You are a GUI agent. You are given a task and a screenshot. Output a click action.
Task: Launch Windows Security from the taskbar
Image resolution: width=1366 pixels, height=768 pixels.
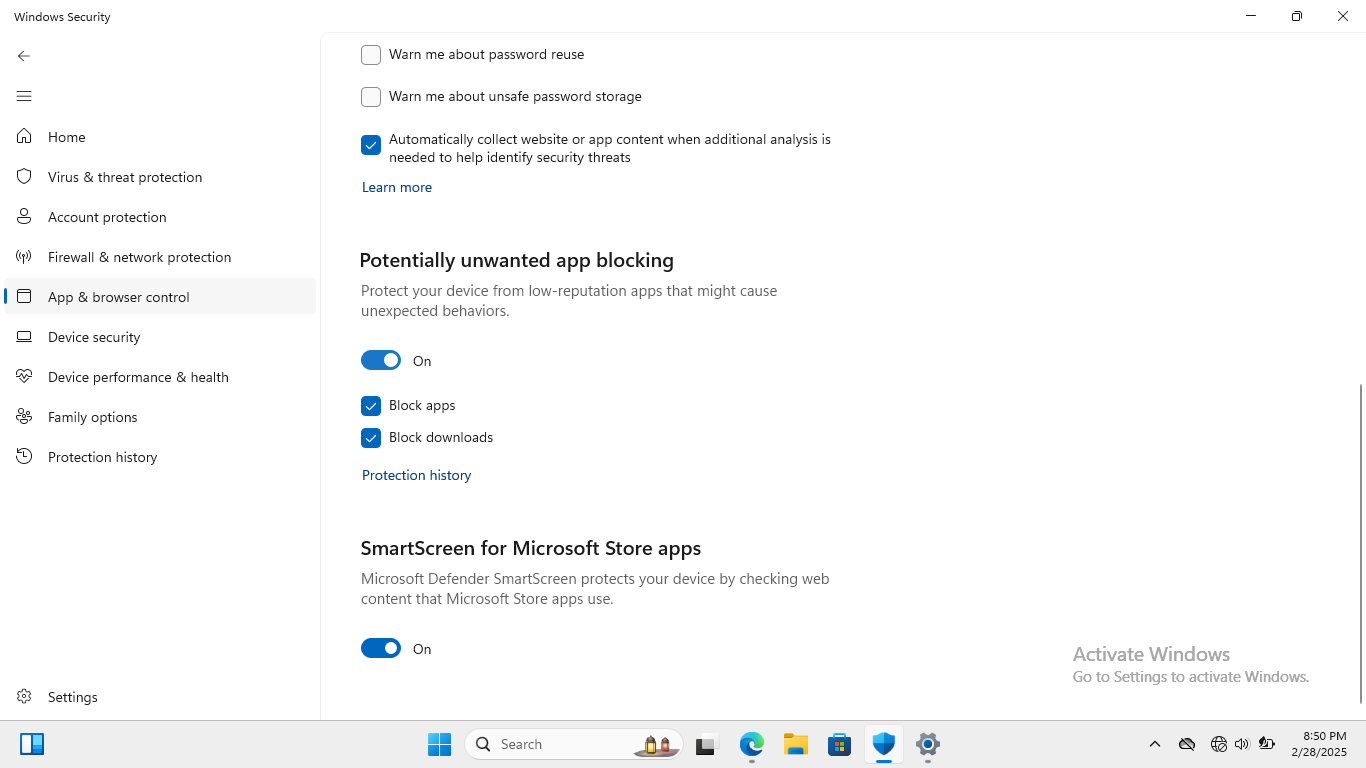pos(883,744)
